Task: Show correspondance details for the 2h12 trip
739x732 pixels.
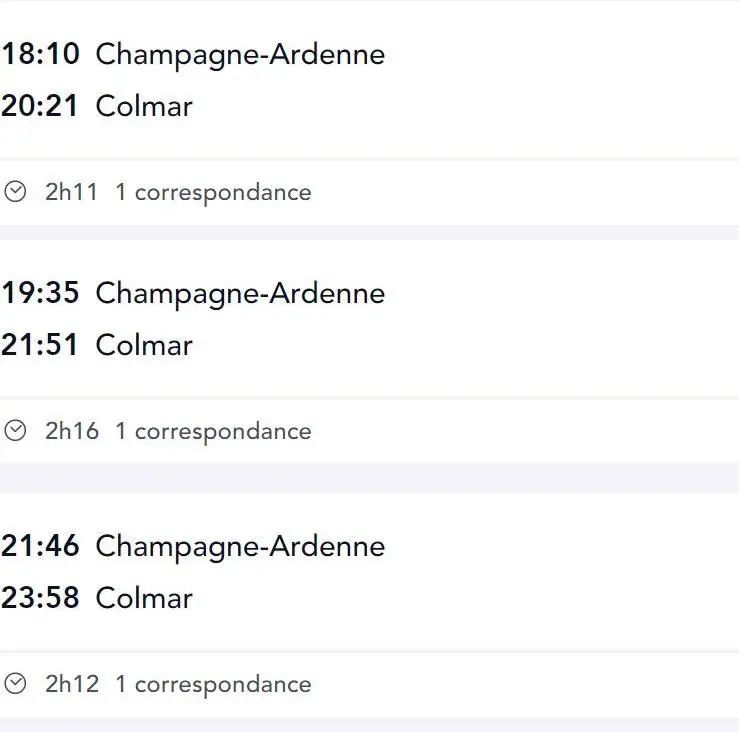Action: 213,685
